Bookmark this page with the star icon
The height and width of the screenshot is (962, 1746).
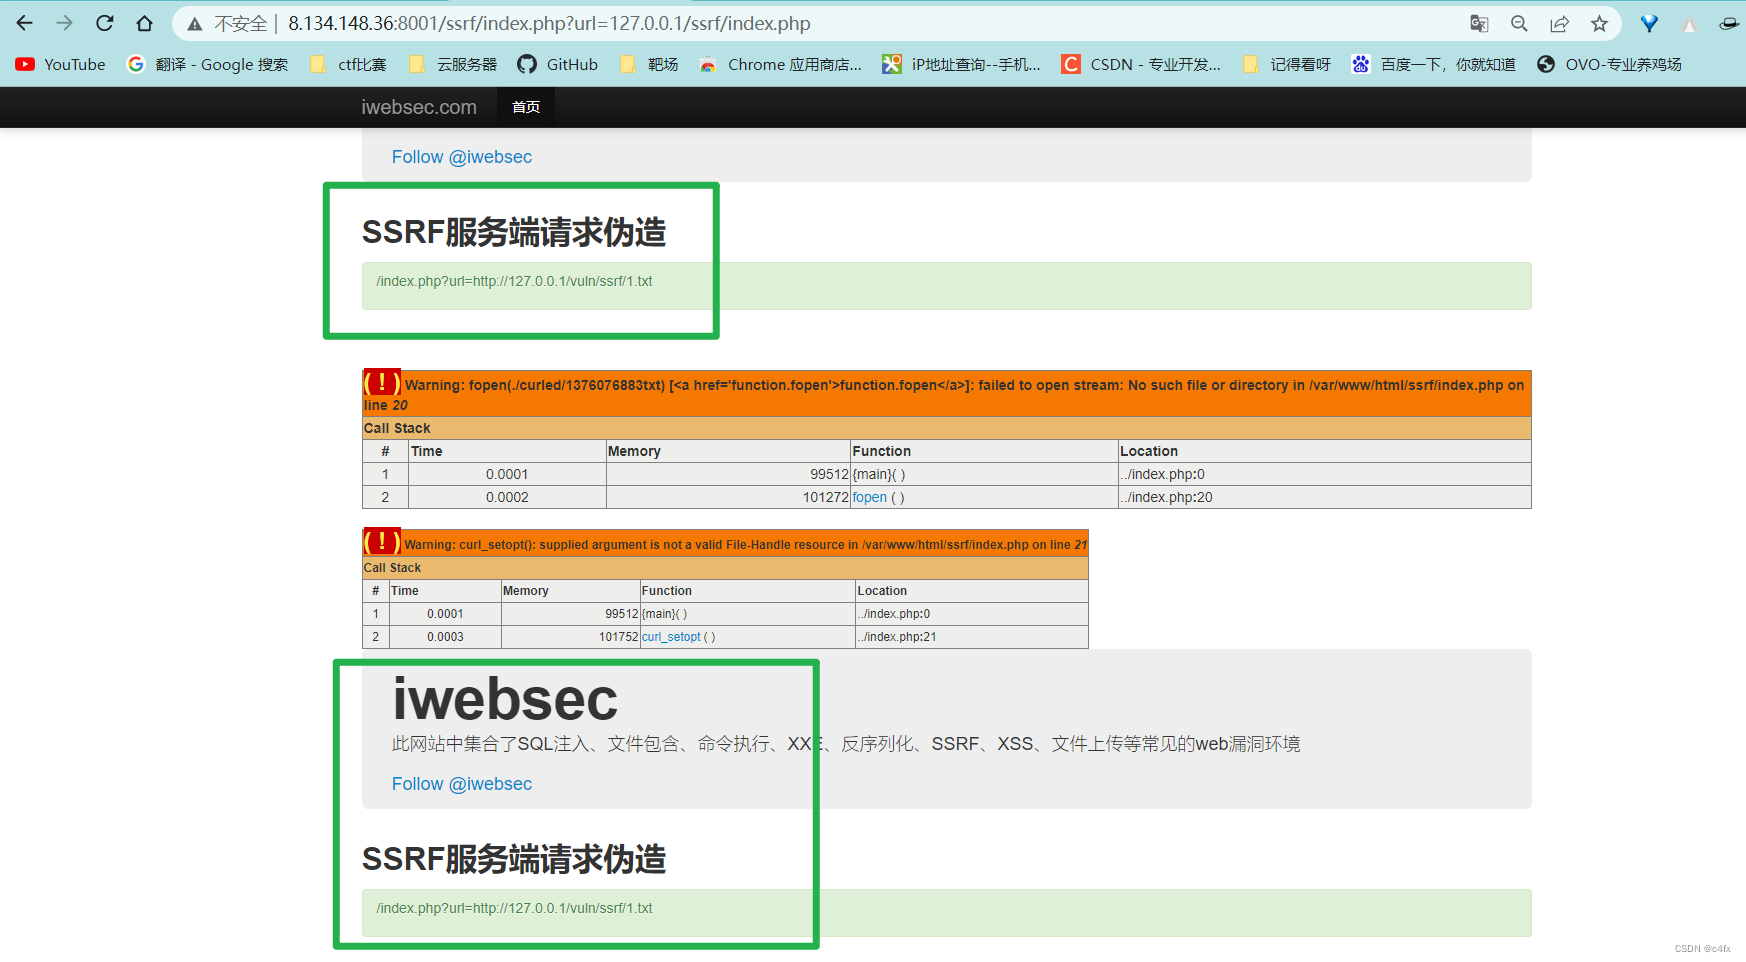[x=1600, y=24]
